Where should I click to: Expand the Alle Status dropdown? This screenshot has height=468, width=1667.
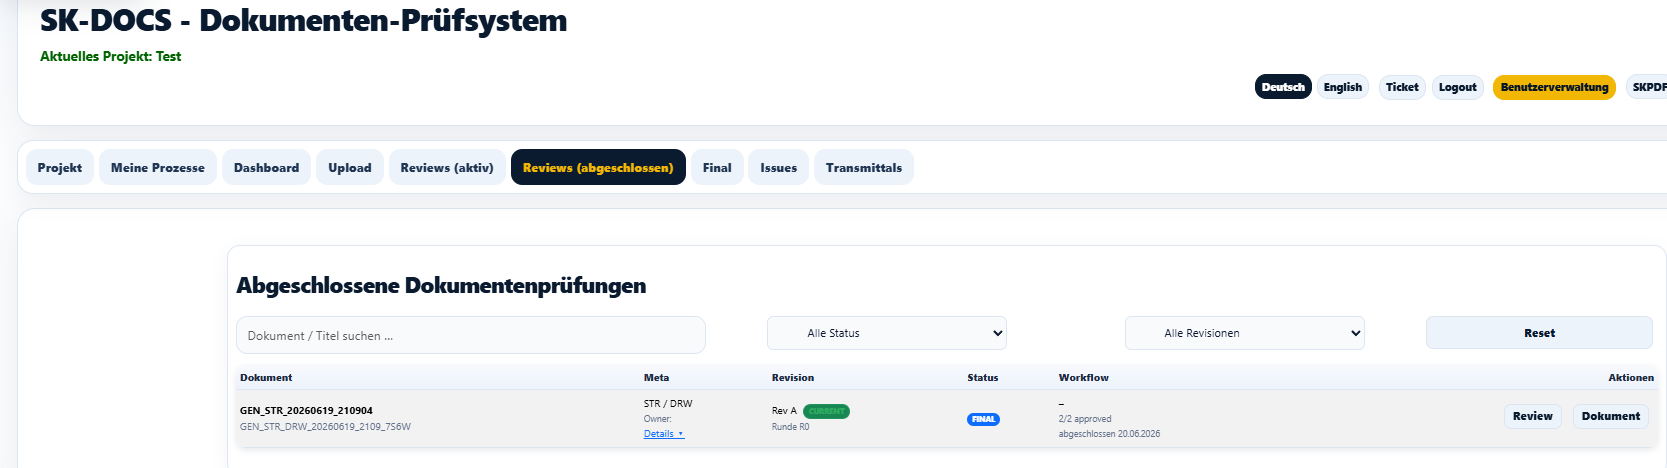pyautogui.click(x=887, y=333)
